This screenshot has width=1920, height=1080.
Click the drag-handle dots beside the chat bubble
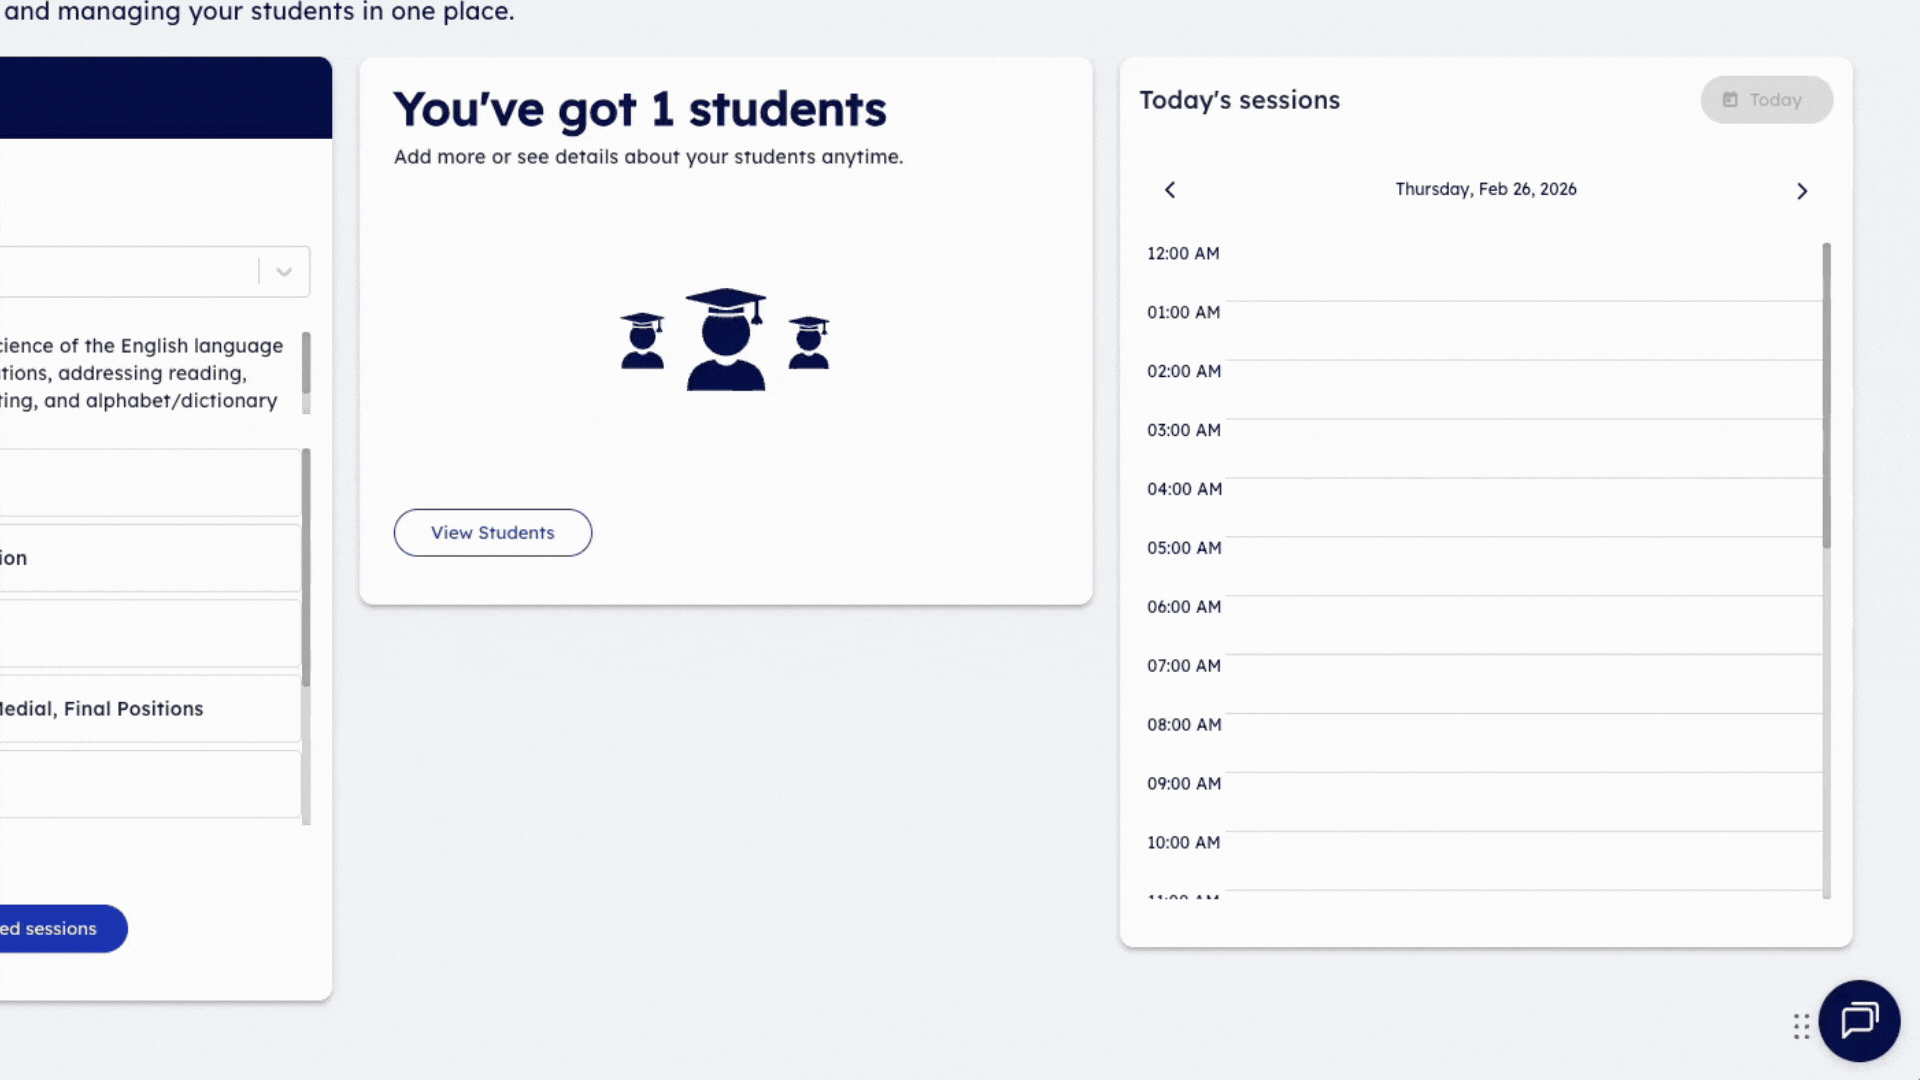[x=1801, y=1026]
